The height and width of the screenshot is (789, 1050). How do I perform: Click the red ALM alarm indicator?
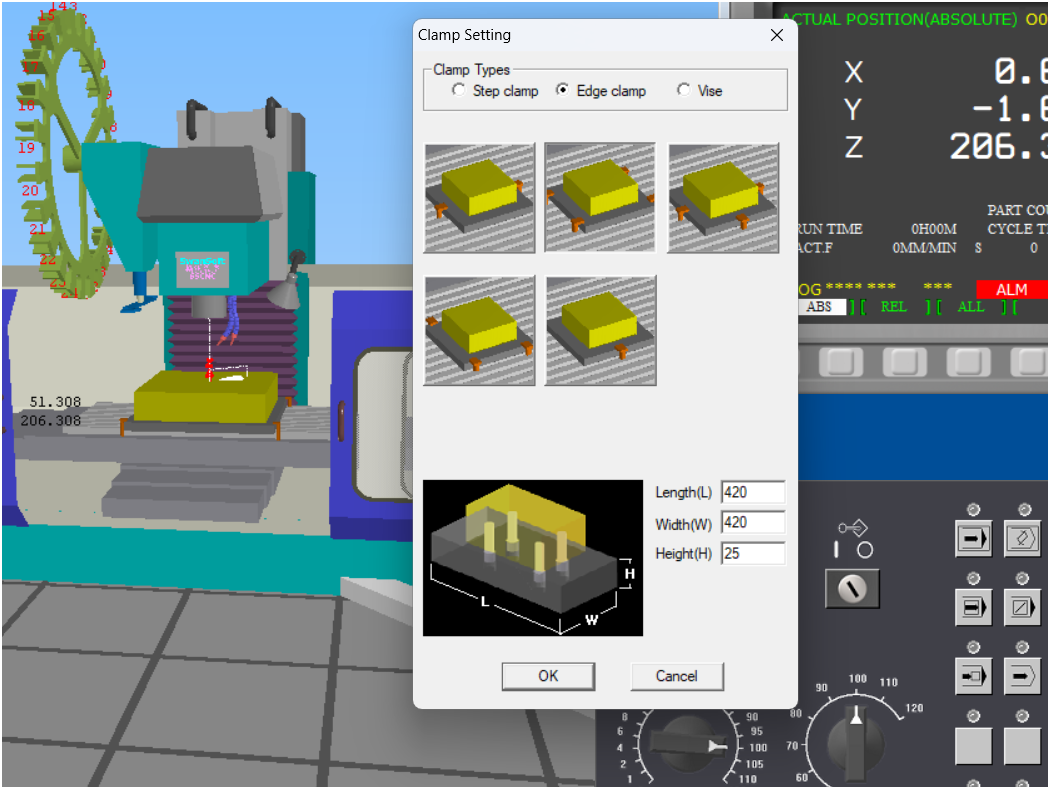[x=1011, y=289]
